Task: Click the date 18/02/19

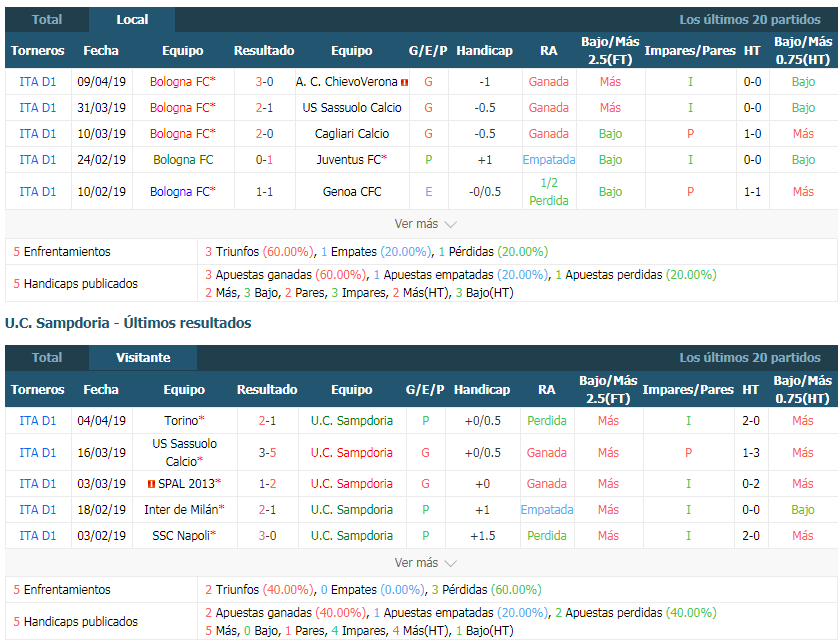Action: tap(102, 509)
